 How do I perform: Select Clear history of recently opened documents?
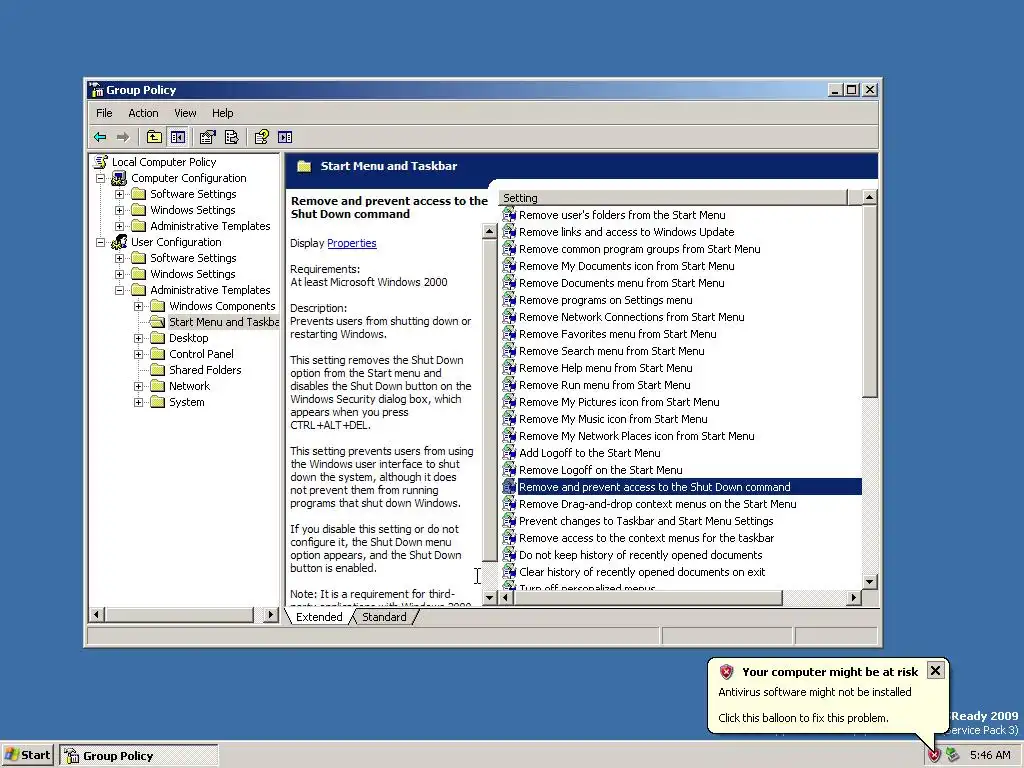click(642, 572)
